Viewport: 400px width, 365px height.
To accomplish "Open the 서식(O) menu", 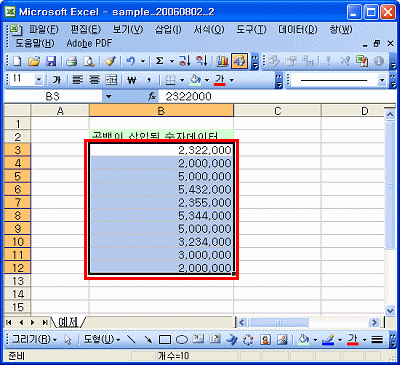I will click(209, 30).
